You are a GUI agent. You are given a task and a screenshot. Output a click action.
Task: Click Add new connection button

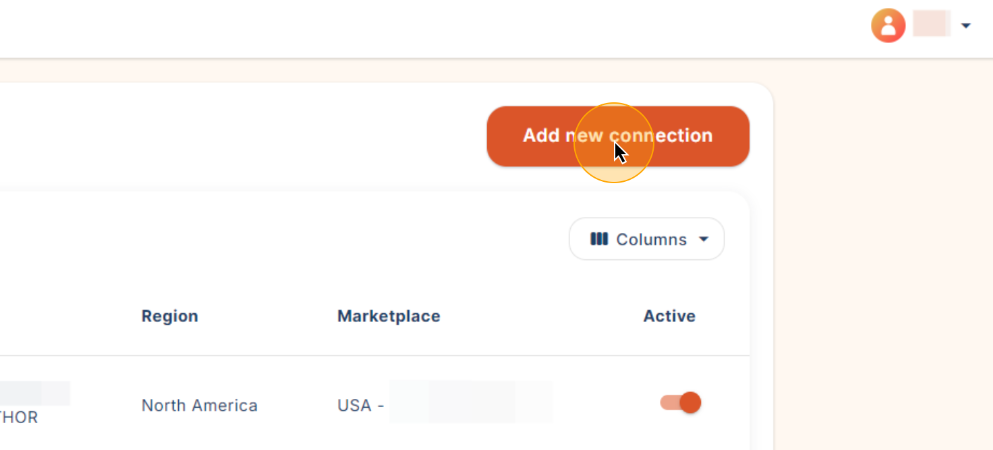(617, 136)
